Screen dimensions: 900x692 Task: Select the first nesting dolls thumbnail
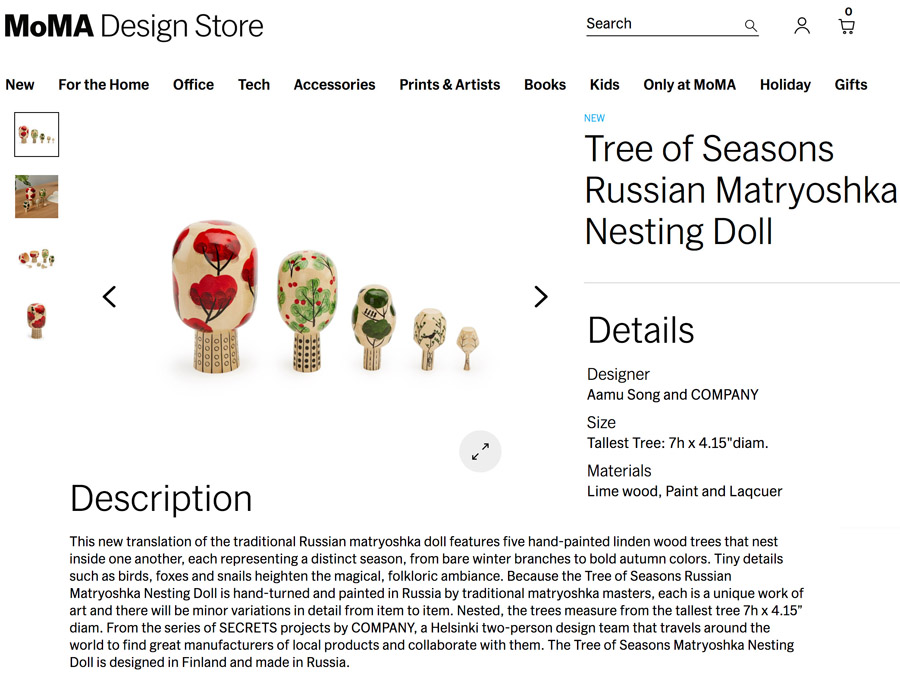click(x=37, y=134)
